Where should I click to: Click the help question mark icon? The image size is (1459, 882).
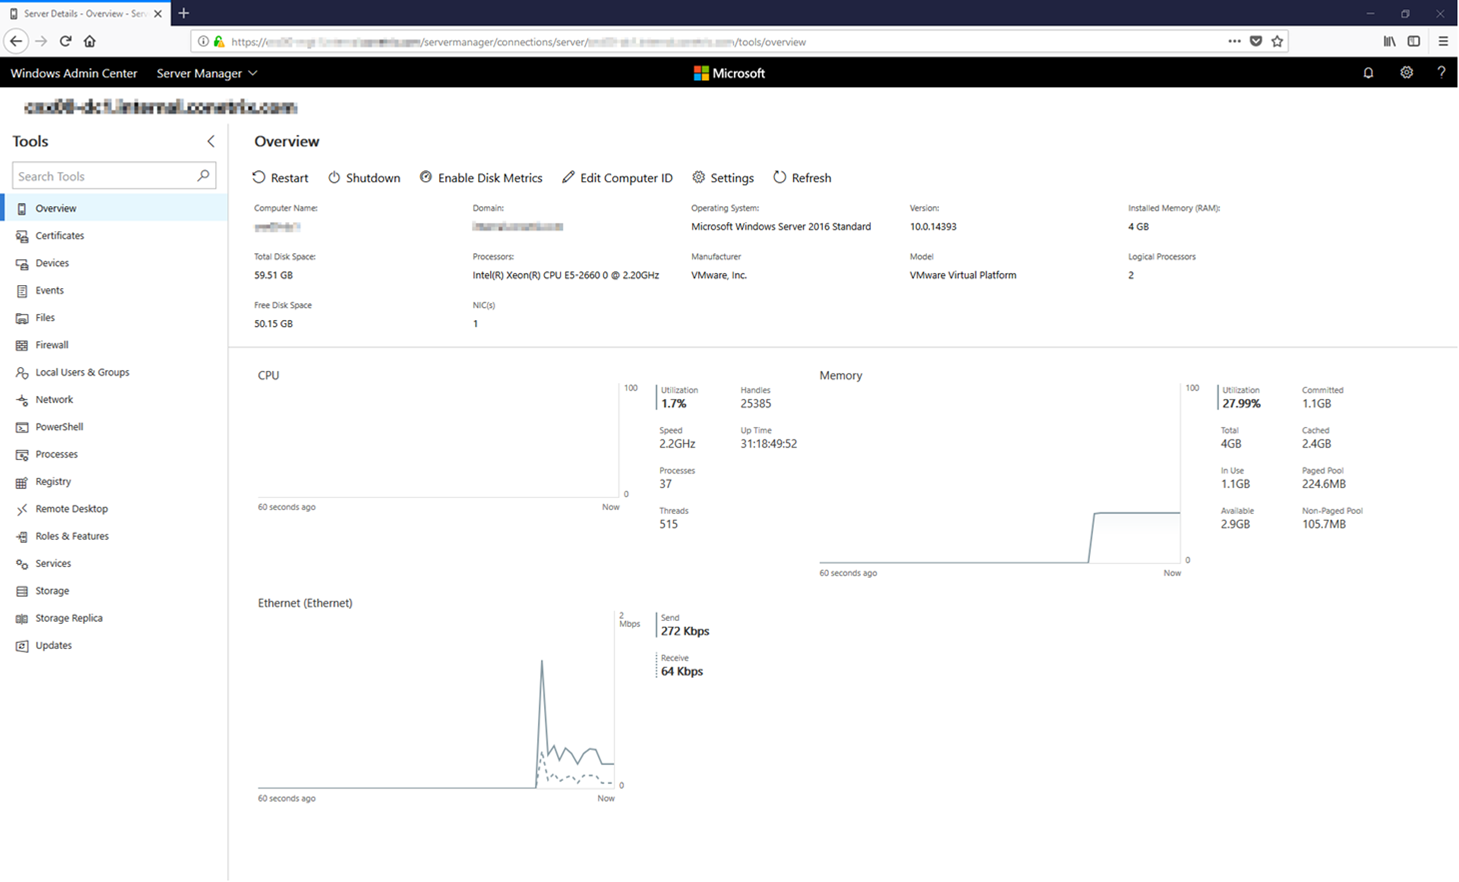click(x=1441, y=73)
